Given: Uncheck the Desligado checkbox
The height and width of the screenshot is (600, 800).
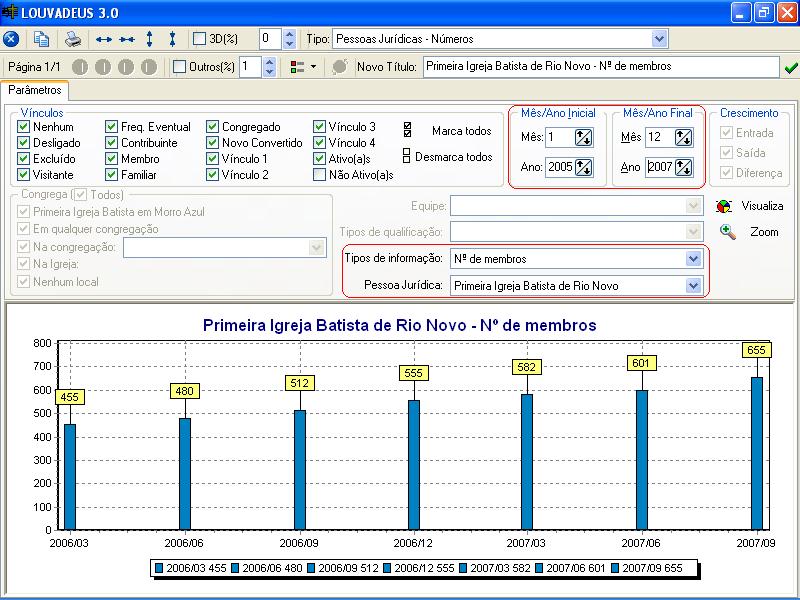Looking at the screenshot, I should (23, 143).
